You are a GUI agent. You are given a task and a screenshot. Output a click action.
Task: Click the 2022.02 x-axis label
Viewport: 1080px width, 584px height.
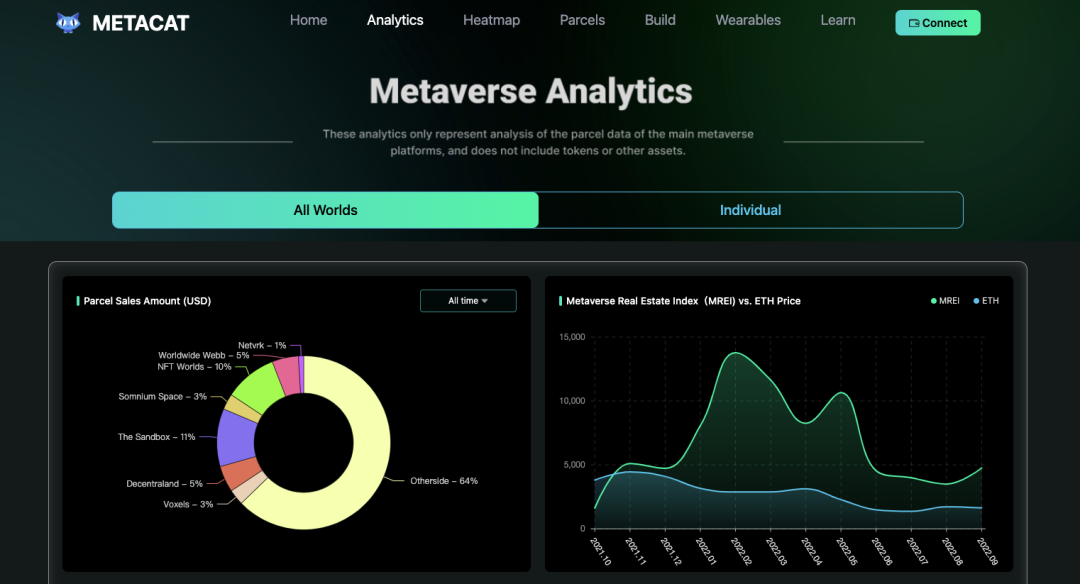(x=742, y=552)
